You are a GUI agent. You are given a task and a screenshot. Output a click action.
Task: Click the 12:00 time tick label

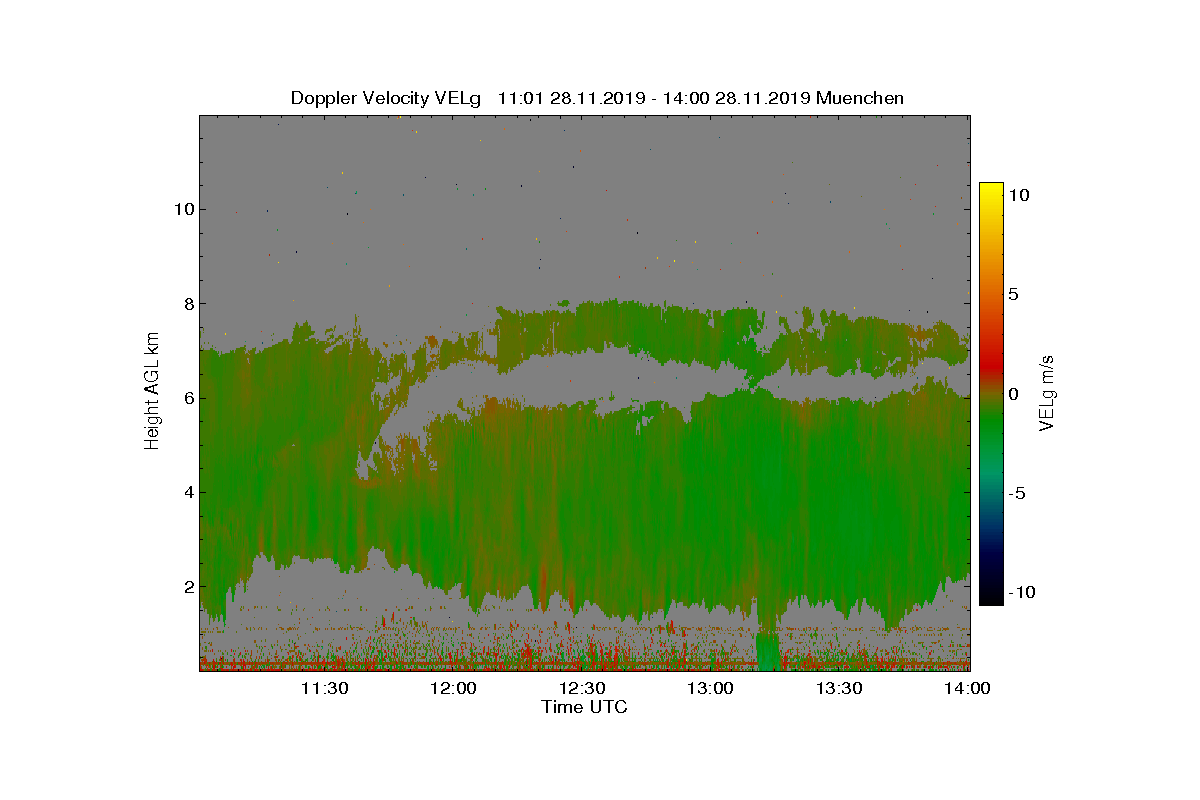(x=453, y=688)
